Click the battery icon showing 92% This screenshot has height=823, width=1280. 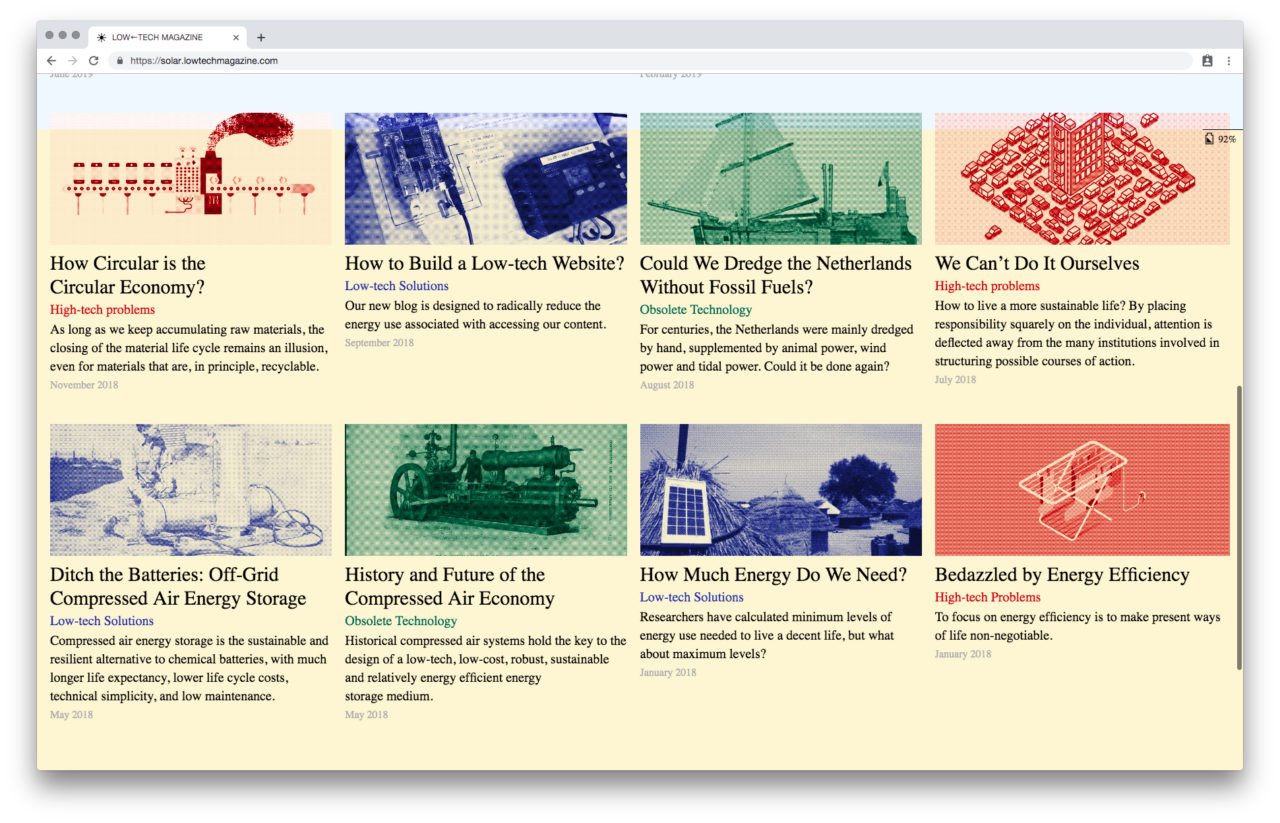[1210, 139]
